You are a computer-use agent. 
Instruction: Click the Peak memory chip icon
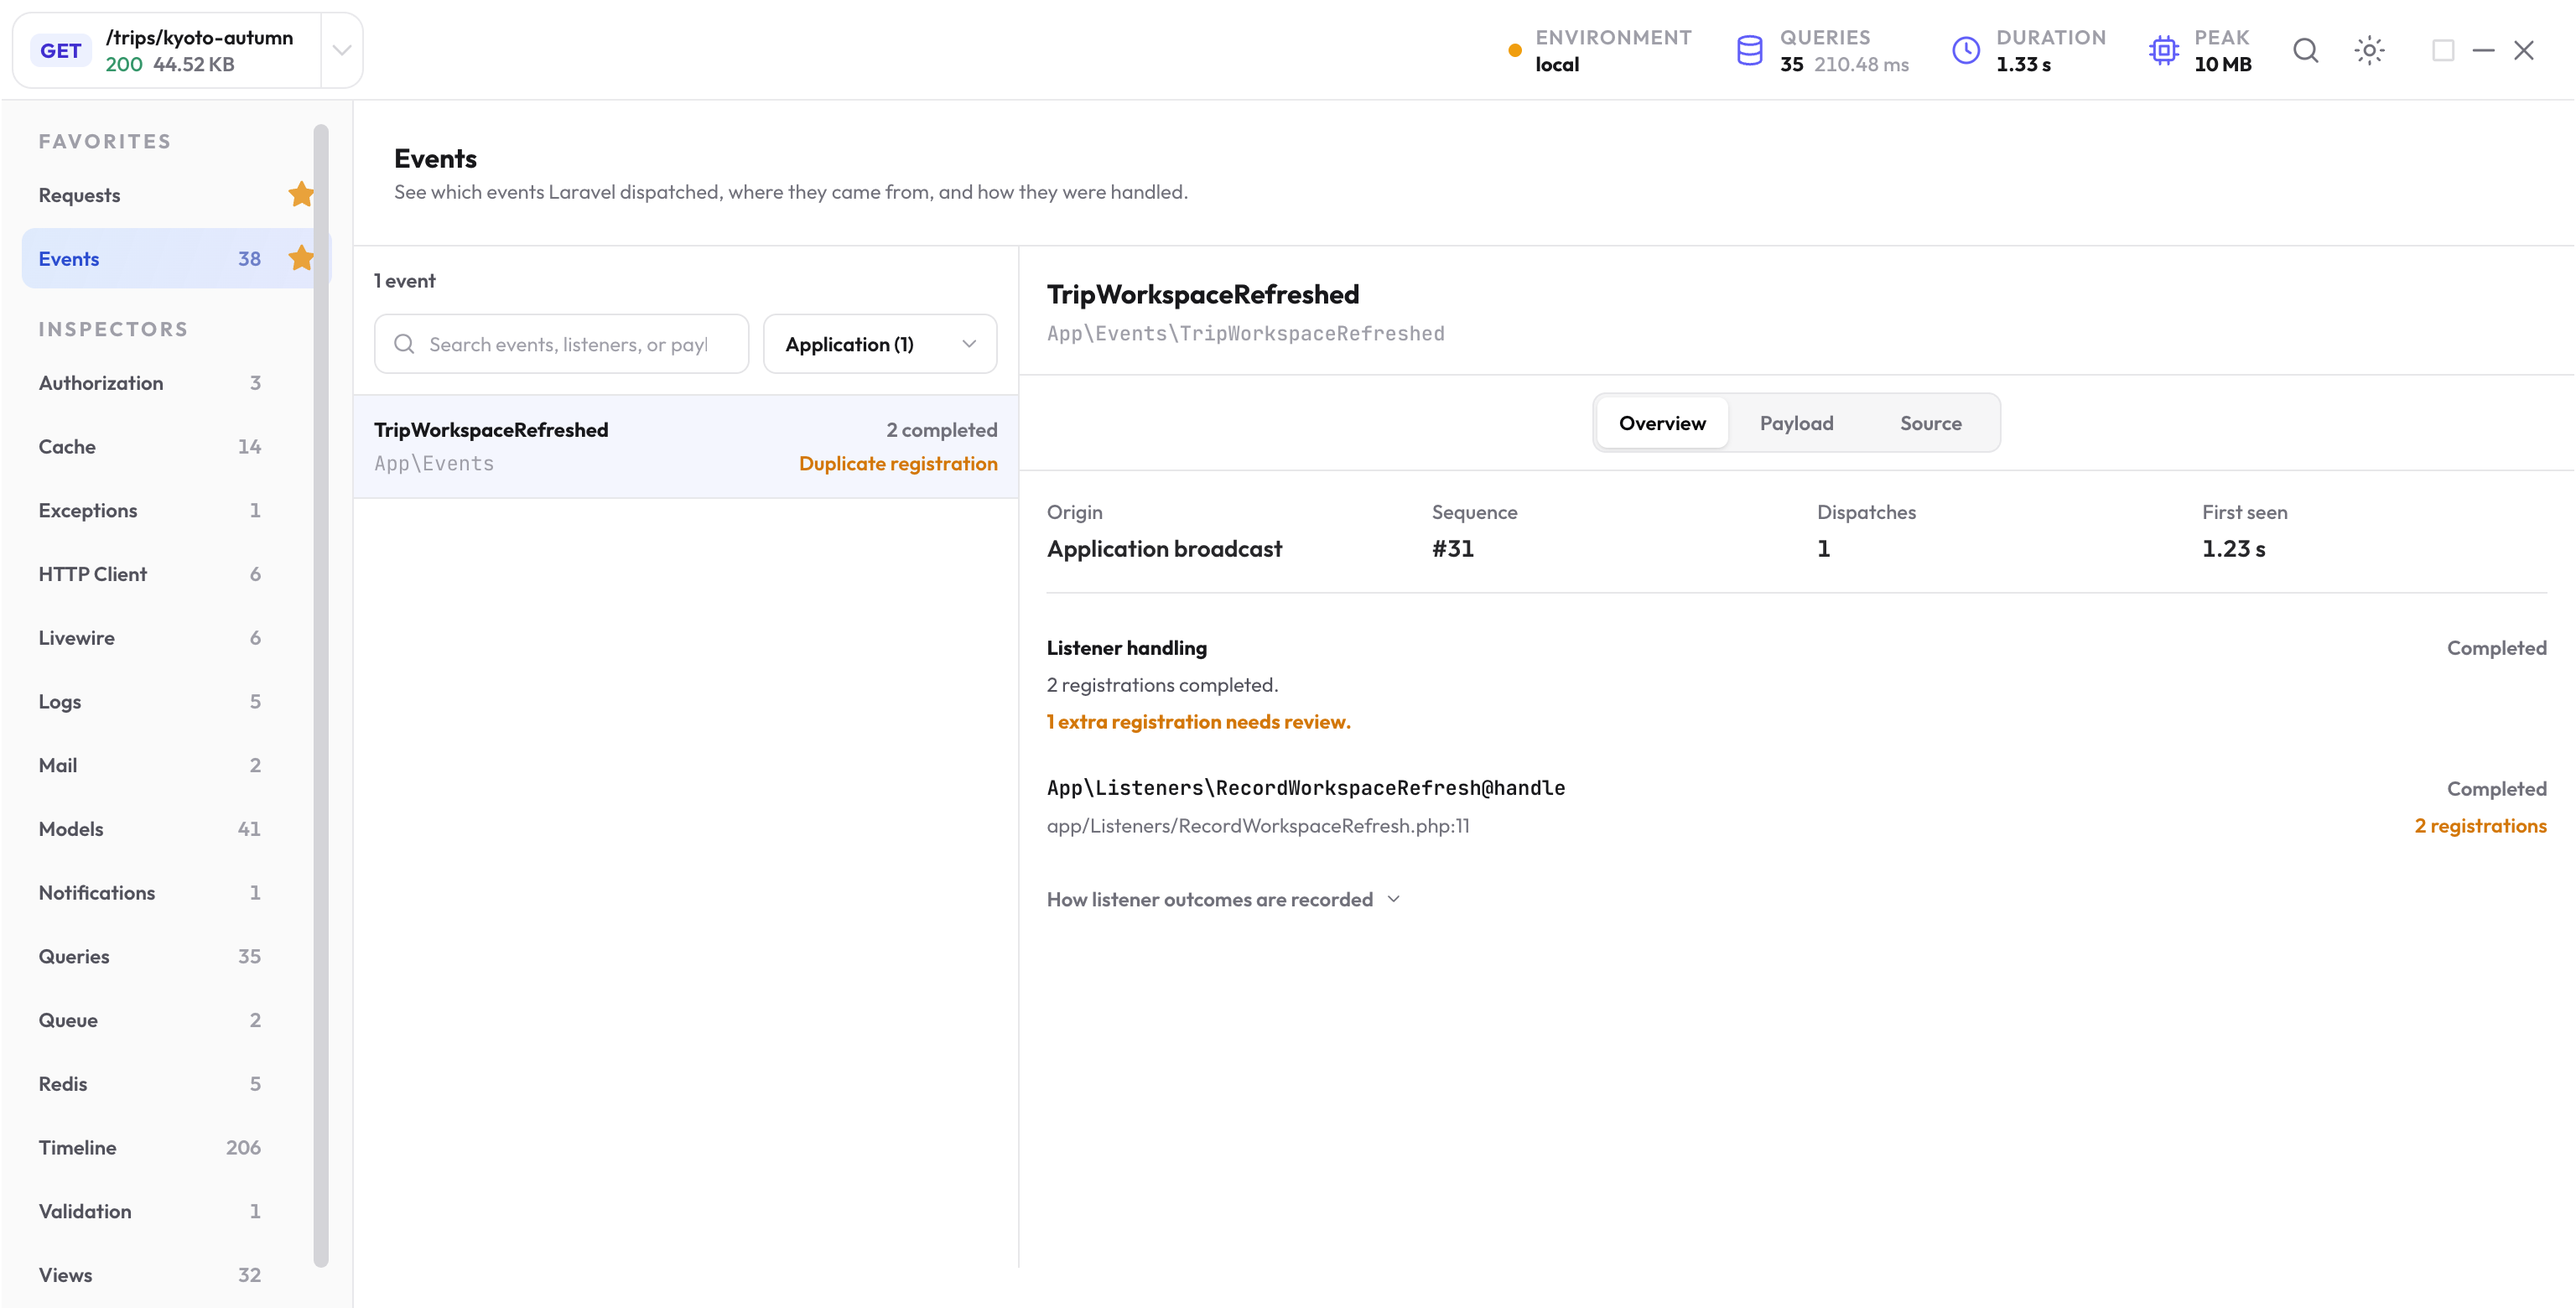click(x=2163, y=50)
